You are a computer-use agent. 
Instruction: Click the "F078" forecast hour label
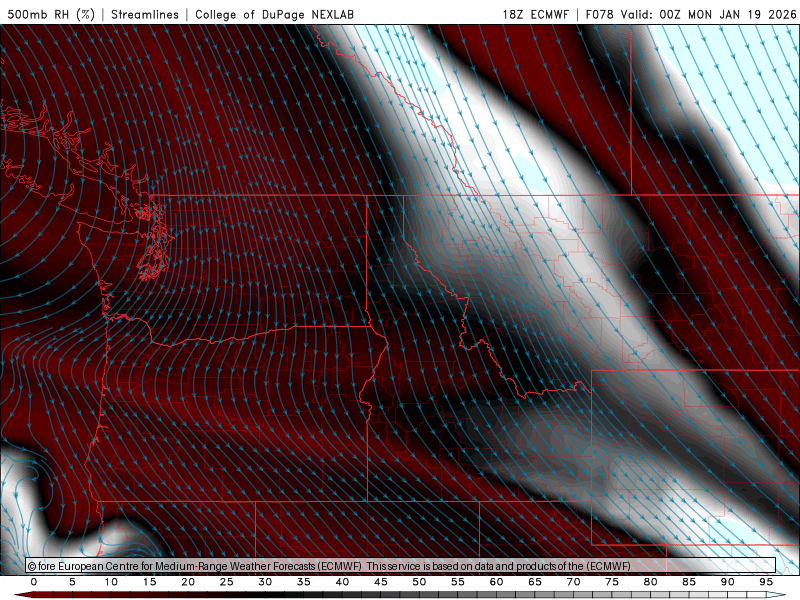point(599,14)
